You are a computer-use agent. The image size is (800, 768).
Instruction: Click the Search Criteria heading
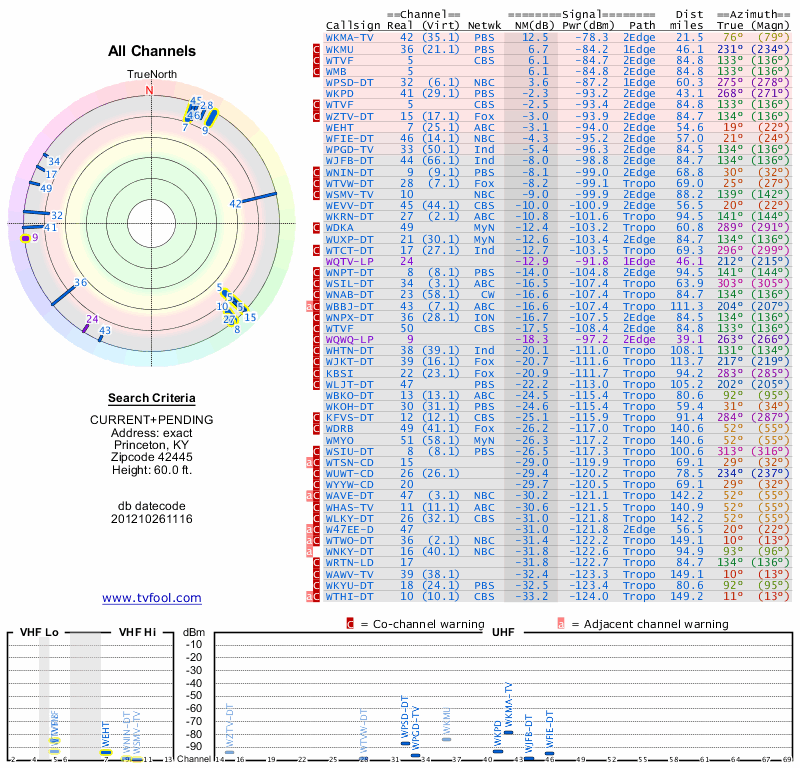pos(152,398)
